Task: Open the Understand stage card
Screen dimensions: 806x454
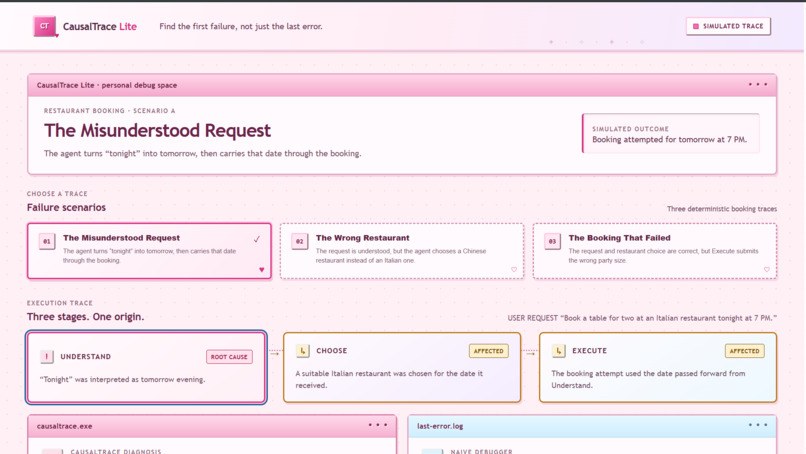Action: [x=146, y=367]
